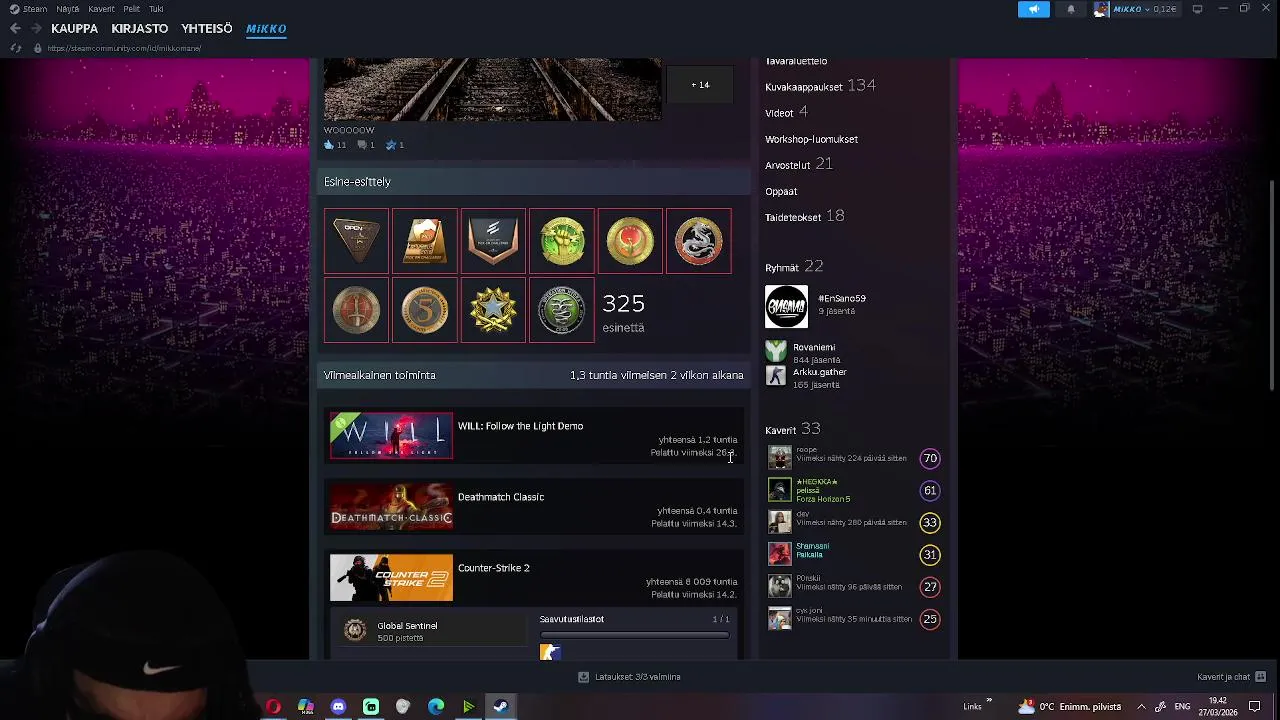Open Taideteokset 18 link
This screenshot has width=1280, height=720.
804,216
